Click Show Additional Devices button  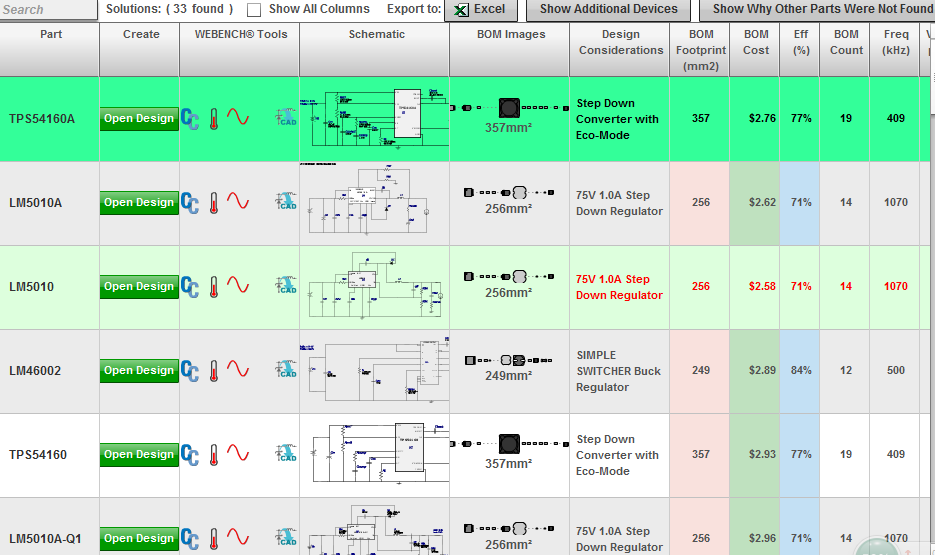[x=608, y=10]
